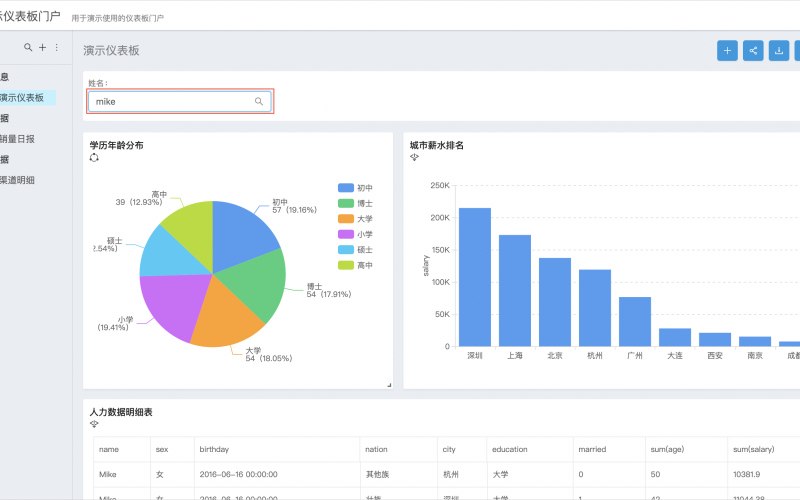
Task: Open the 渠道明细 sidebar item
Action: click(x=17, y=180)
